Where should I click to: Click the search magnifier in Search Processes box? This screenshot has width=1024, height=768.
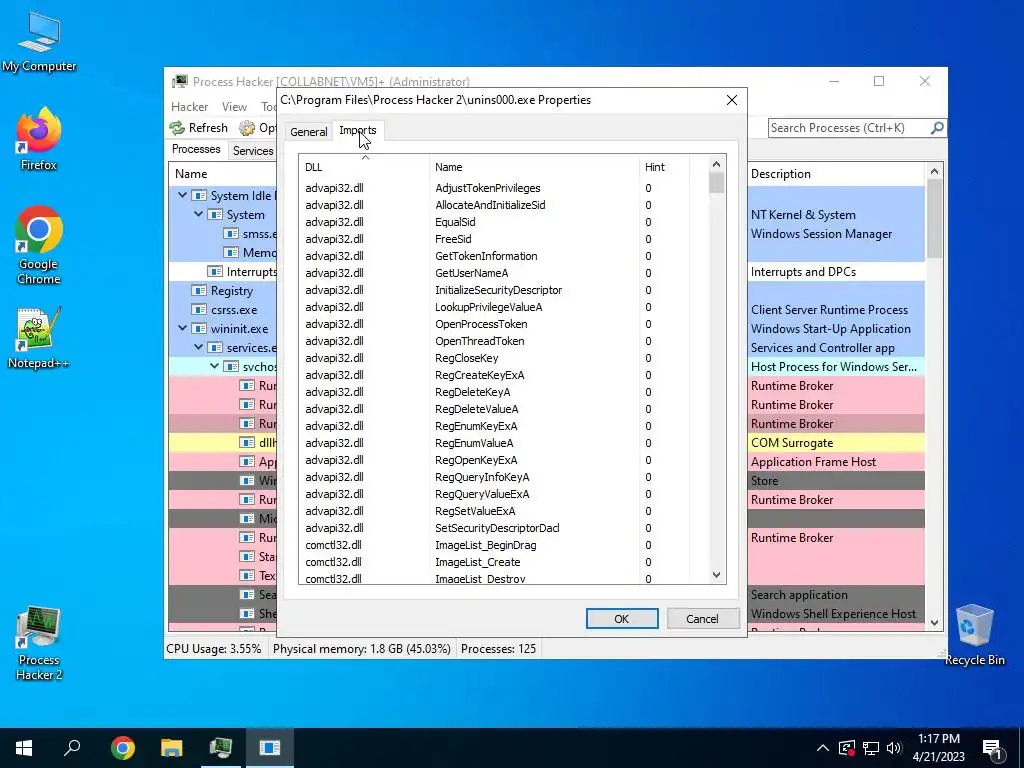point(937,127)
